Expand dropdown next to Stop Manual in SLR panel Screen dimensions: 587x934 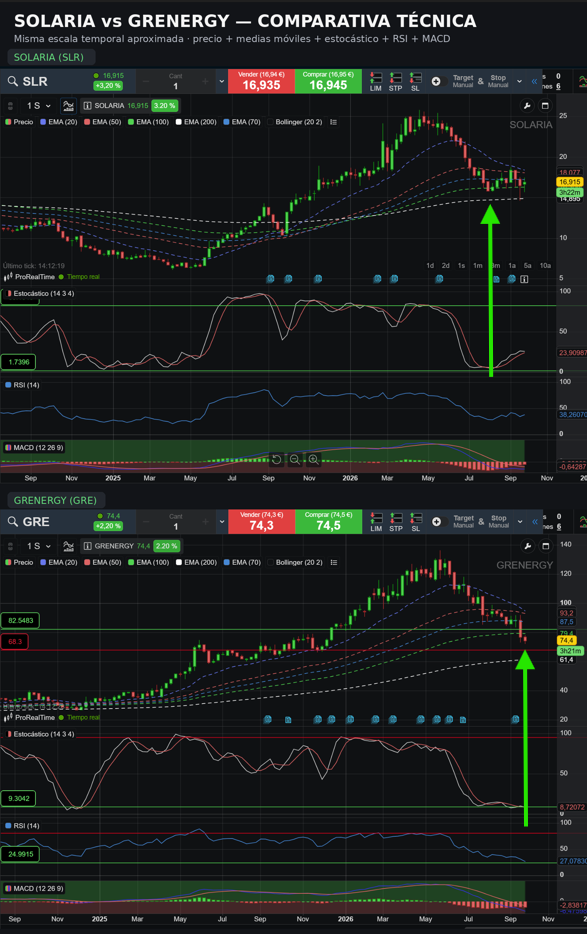519,82
